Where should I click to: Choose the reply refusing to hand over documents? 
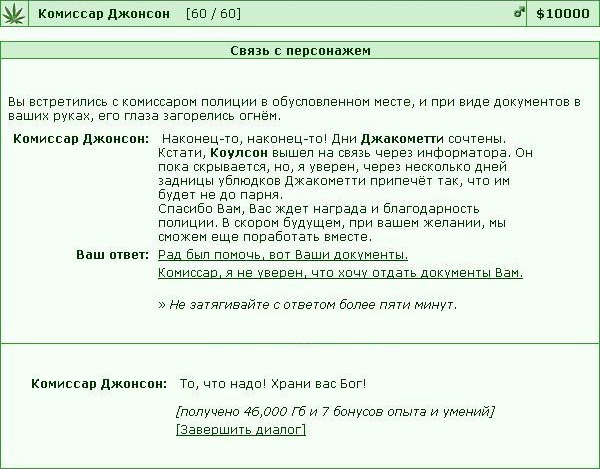340,273
